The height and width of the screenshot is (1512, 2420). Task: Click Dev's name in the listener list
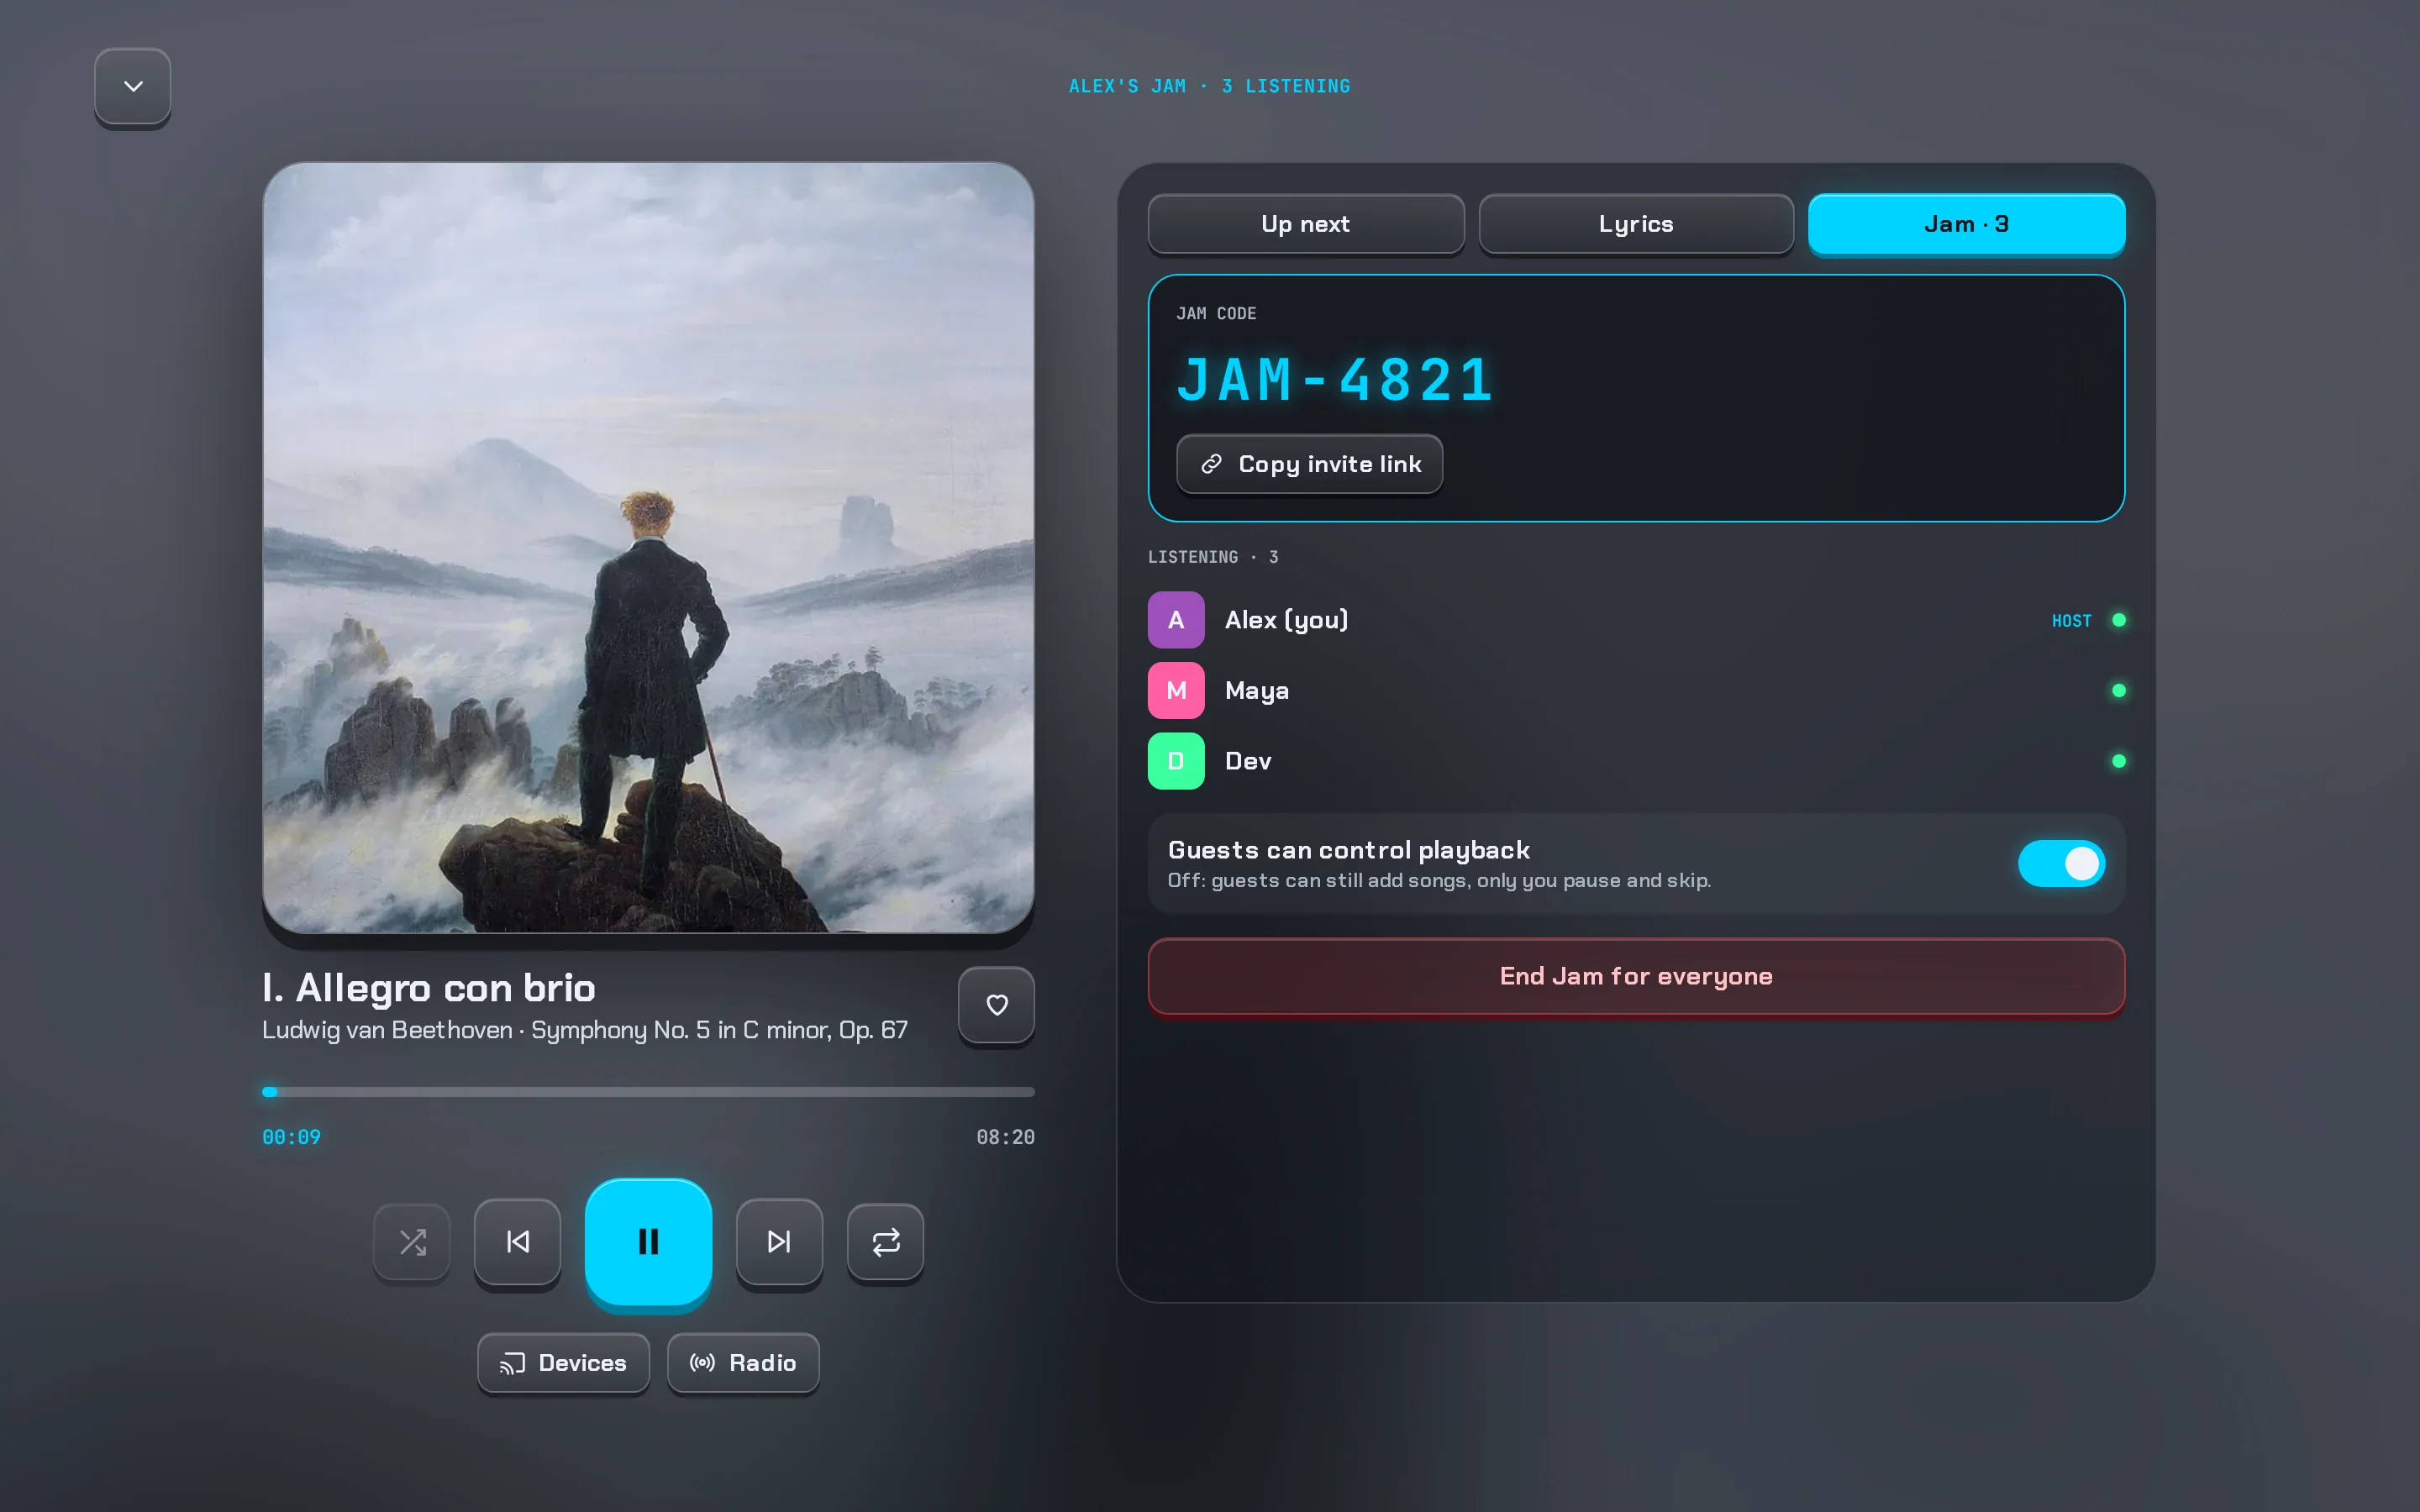(1248, 761)
